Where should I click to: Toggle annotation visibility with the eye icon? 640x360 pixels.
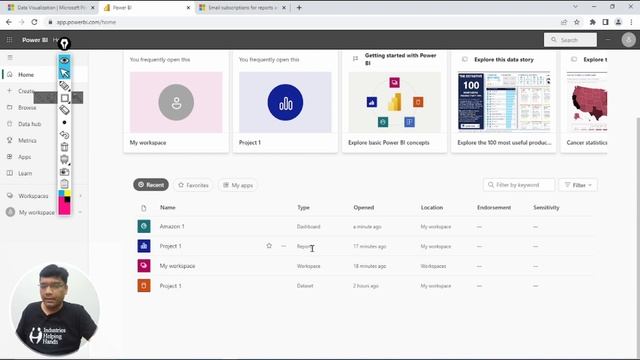click(x=64, y=60)
